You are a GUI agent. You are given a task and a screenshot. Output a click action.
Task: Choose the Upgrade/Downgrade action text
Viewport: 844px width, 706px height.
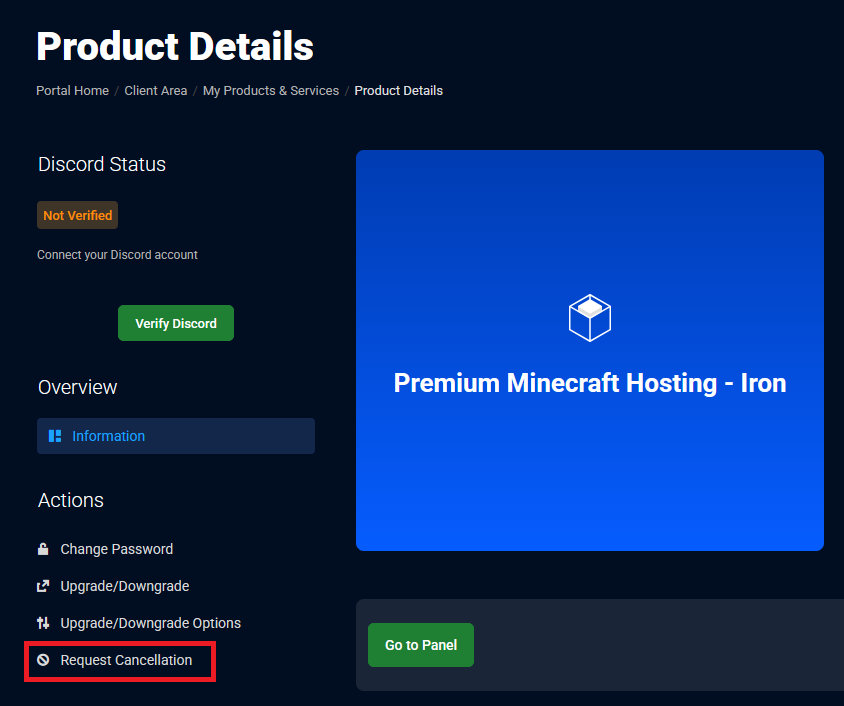click(125, 586)
